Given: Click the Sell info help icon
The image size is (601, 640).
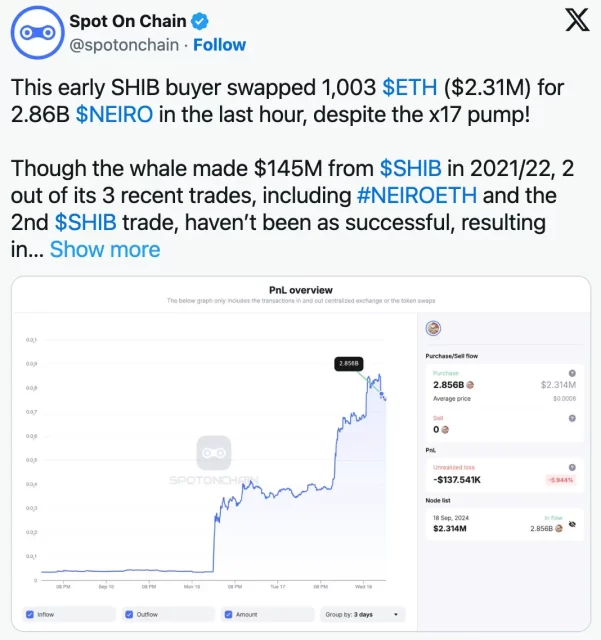Looking at the screenshot, I should [572, 417].
